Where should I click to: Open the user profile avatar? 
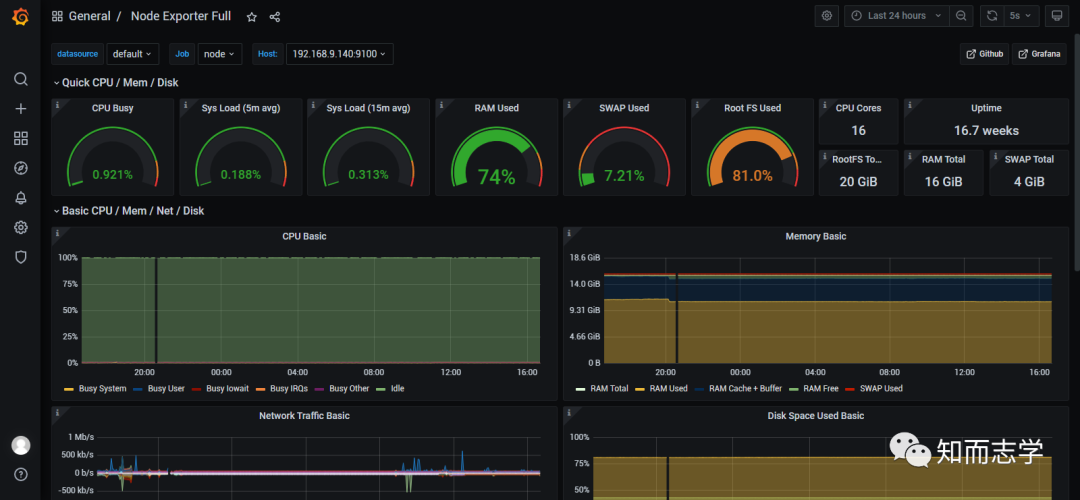pos(21,445)
